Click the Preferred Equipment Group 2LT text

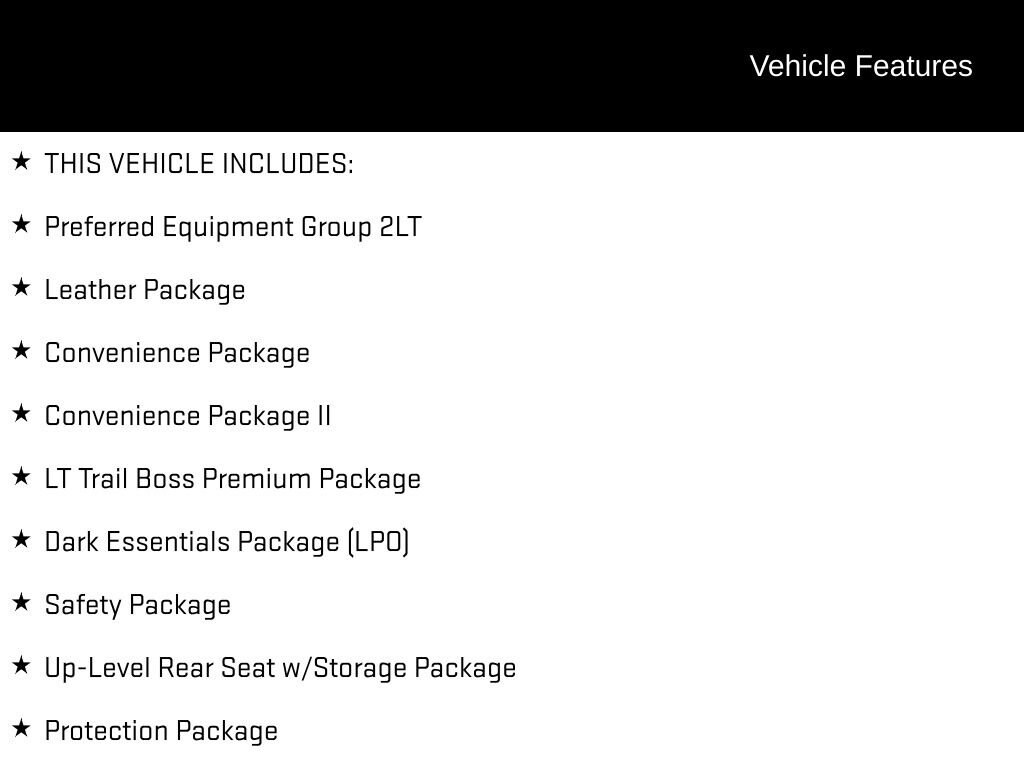233,227
